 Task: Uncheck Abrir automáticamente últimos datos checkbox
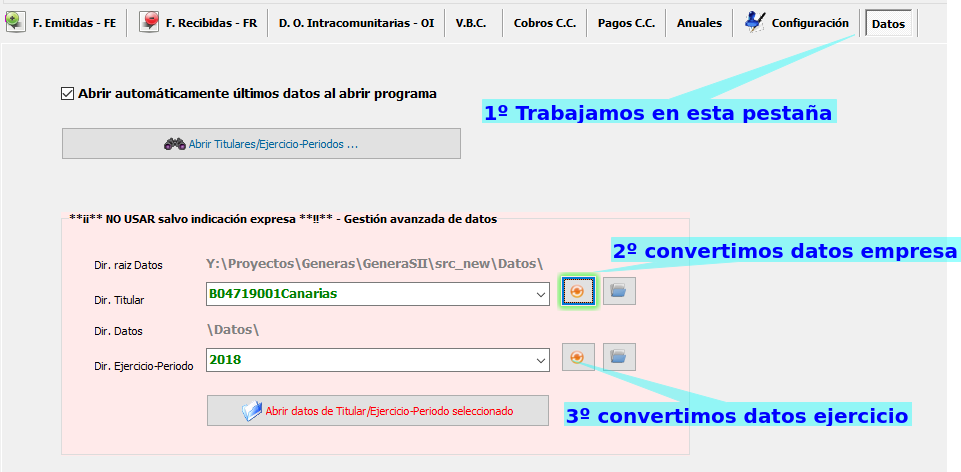(68, 94)
